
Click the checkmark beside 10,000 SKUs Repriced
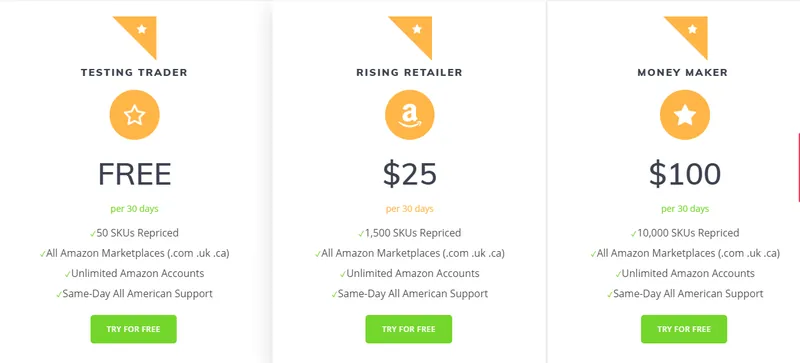634,233
